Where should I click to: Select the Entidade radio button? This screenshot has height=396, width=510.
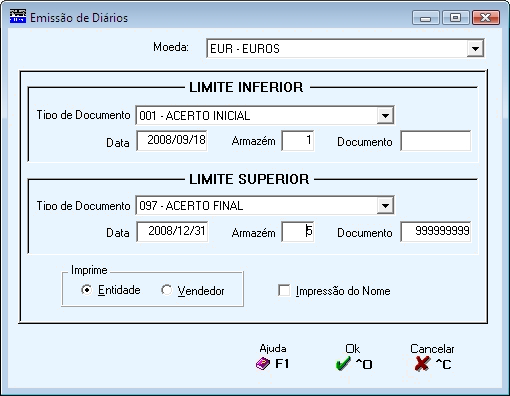coord(86,290)
